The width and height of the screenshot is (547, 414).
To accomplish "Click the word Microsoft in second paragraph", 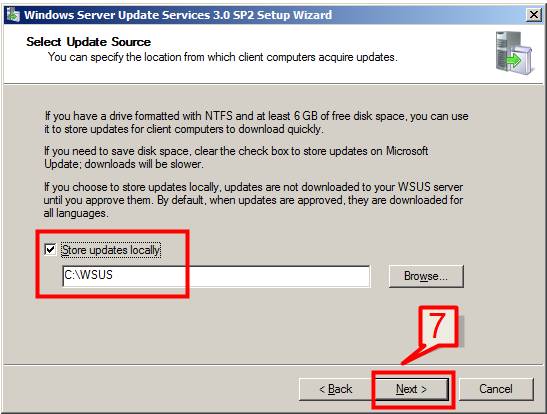I will 407,151.
